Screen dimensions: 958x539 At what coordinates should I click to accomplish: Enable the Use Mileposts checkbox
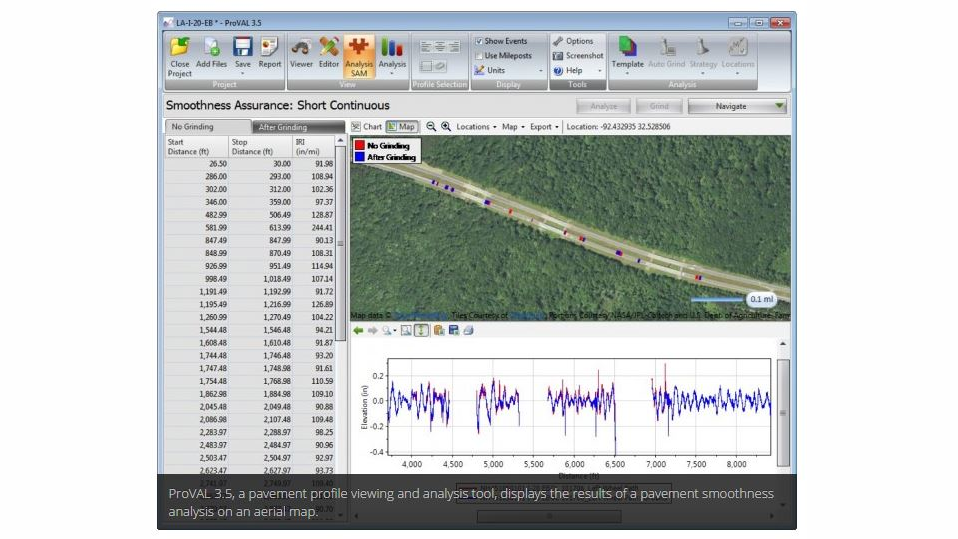coord(479,56)
